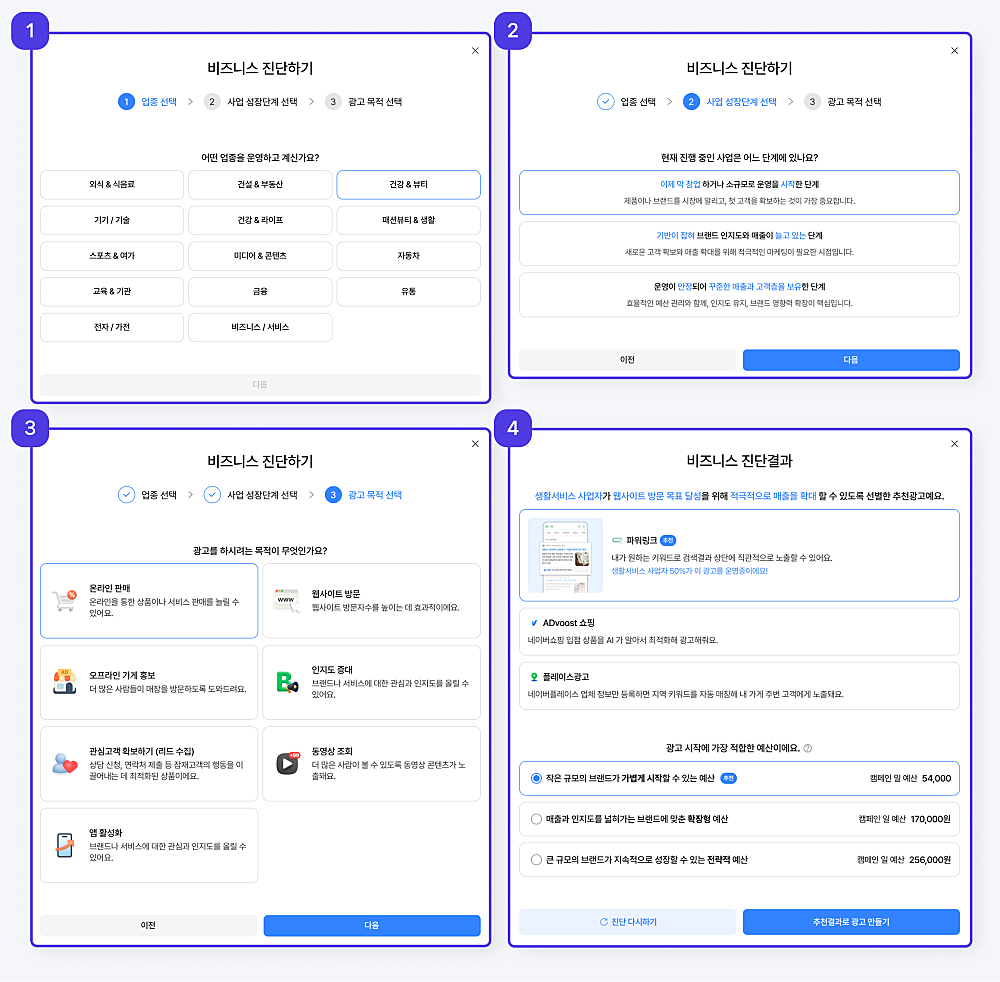Choose the smartphone icon for 앱 활성화
Viewport: 1000px width, 982px height.
(65, 845)
